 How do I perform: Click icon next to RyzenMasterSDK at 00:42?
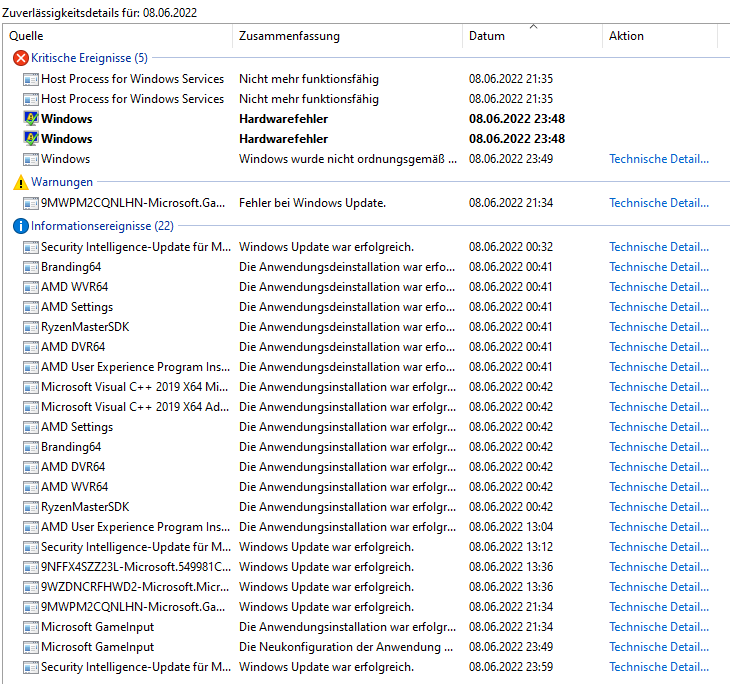[31, 508]
